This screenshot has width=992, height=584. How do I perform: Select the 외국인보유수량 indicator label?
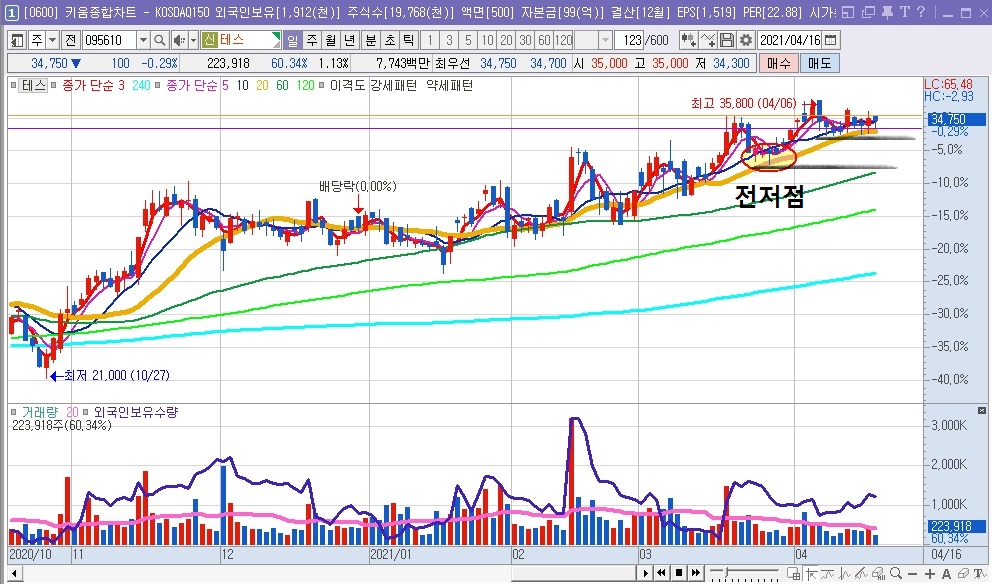tap(136, 413)
